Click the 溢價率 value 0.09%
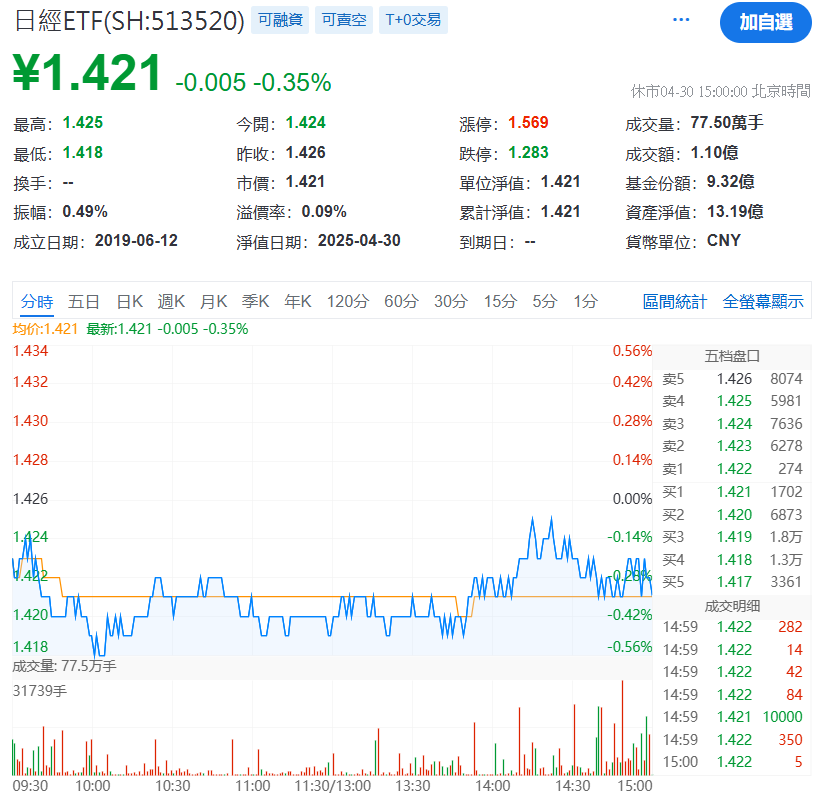Viewport: 823px width, 801px height. [x=324, y=212]
